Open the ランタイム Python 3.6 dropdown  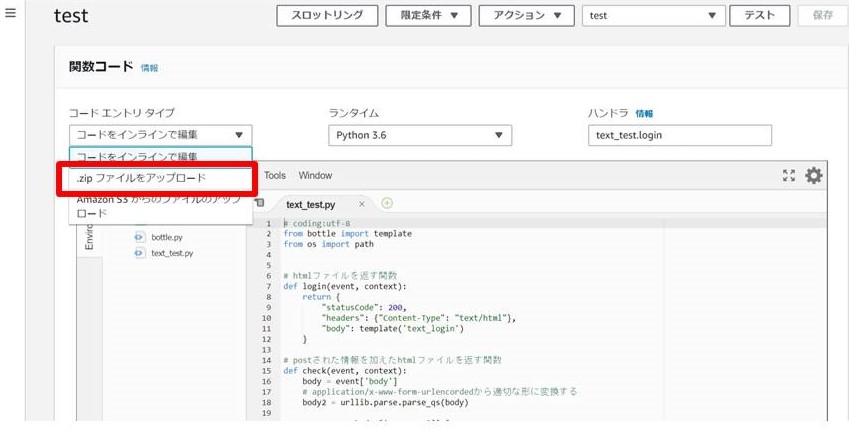coord(420,135)
